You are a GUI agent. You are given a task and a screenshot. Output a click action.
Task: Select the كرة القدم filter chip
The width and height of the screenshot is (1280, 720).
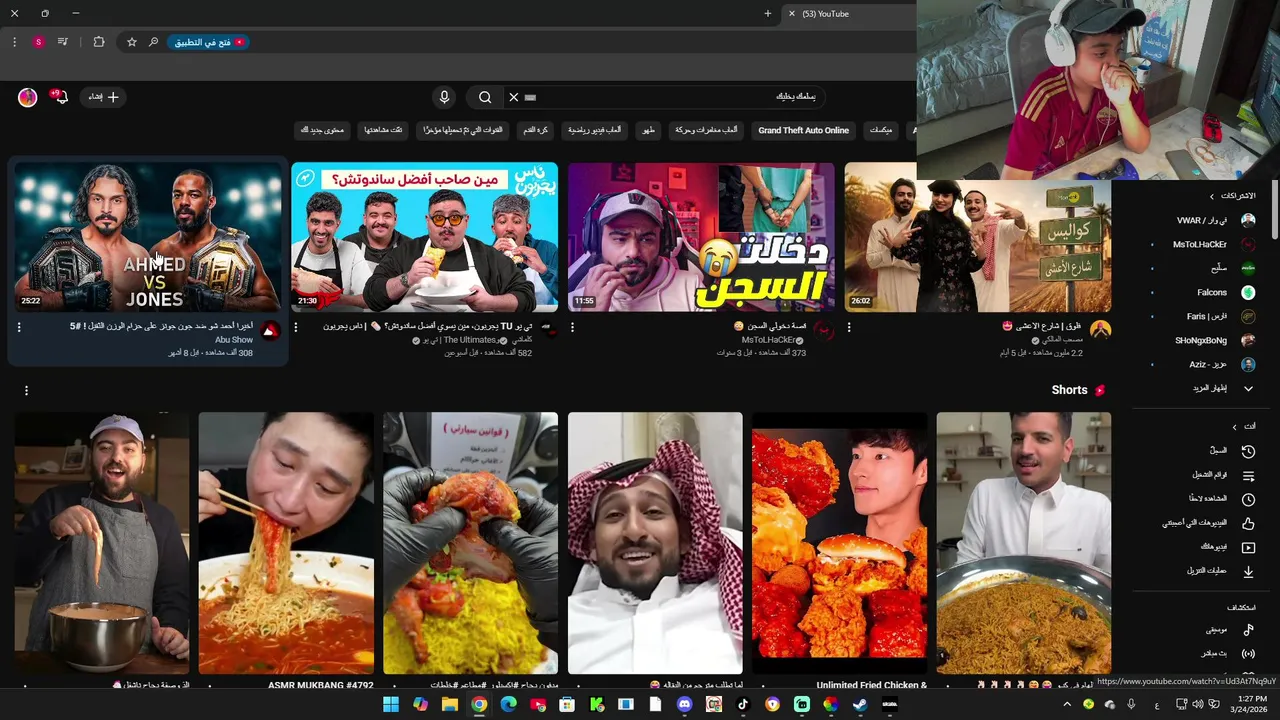[x=535, y=130]
